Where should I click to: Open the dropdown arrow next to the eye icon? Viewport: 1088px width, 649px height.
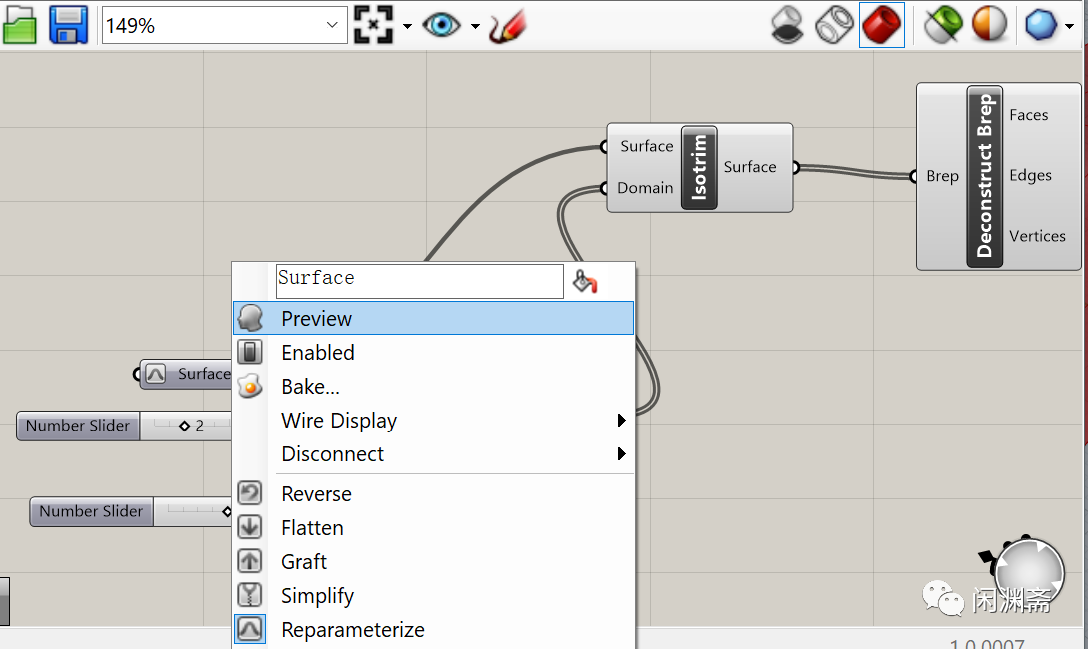475,26
